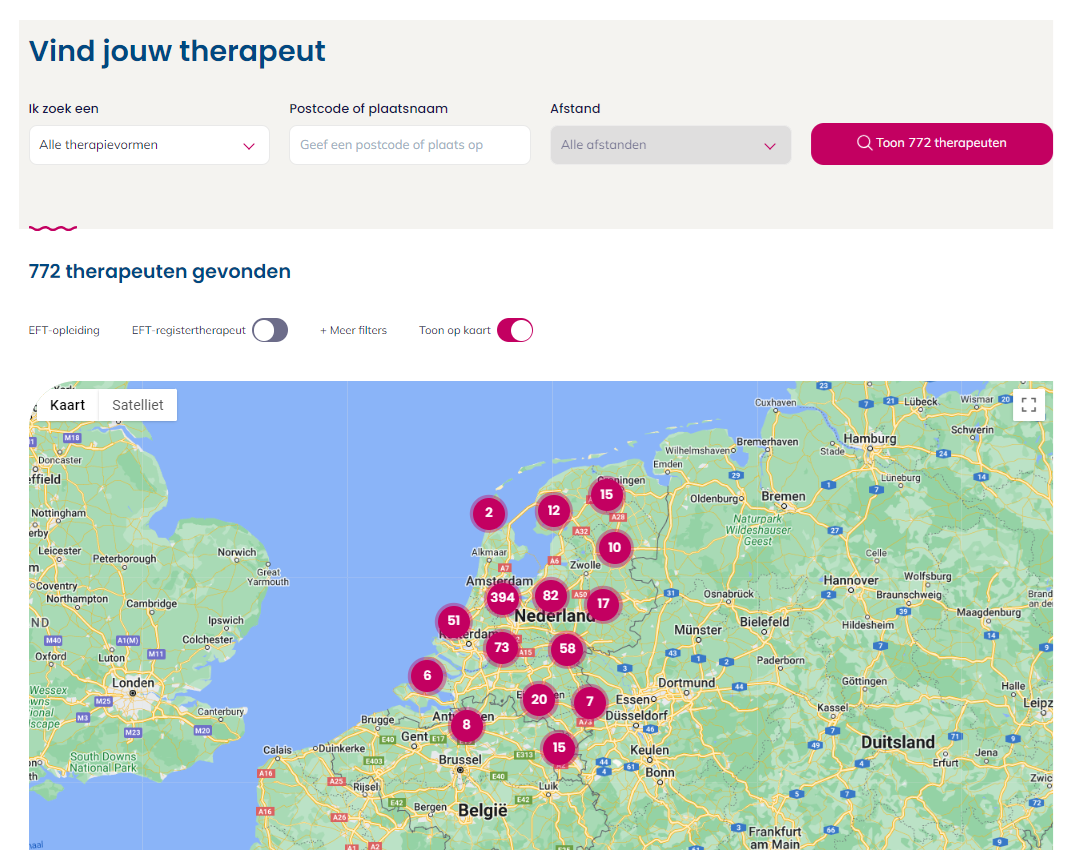Image resolution: width=1075 pixels, height=867 pixels.
Task: Switch to the Satelliet map view
Action: tap(138, 405)
